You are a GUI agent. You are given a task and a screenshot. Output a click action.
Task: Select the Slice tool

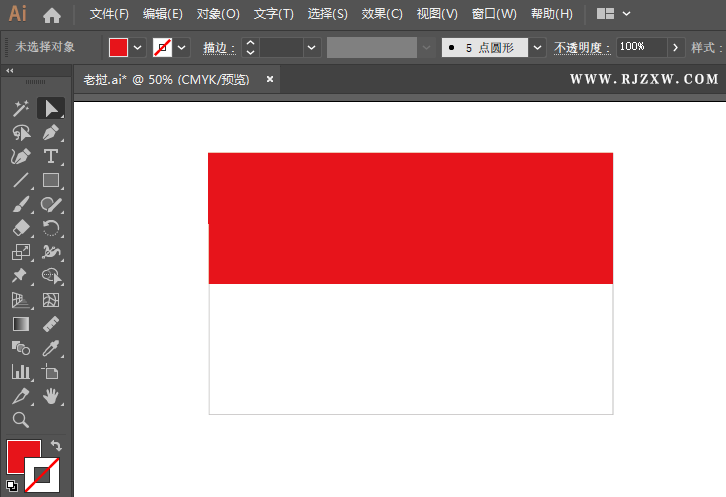click(x=21, y=396)
